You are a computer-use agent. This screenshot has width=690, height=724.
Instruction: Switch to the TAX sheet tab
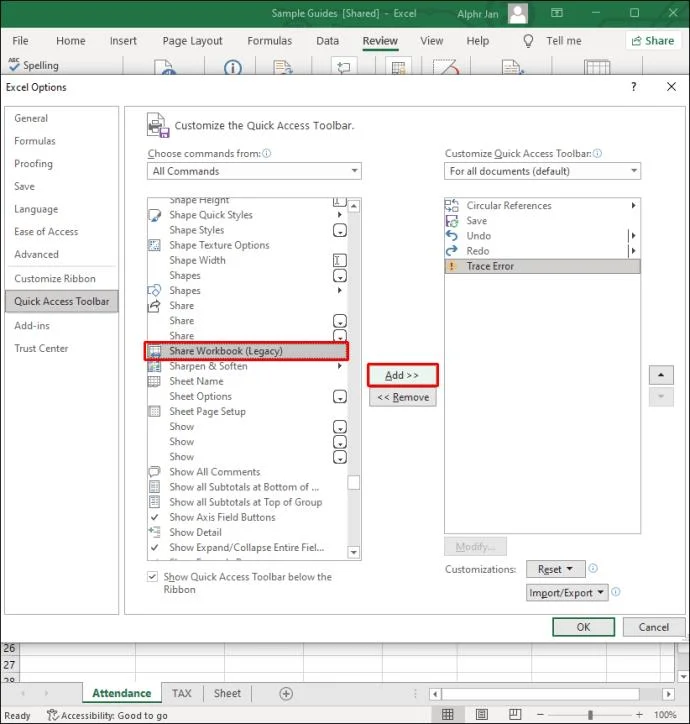click(182, 694)
